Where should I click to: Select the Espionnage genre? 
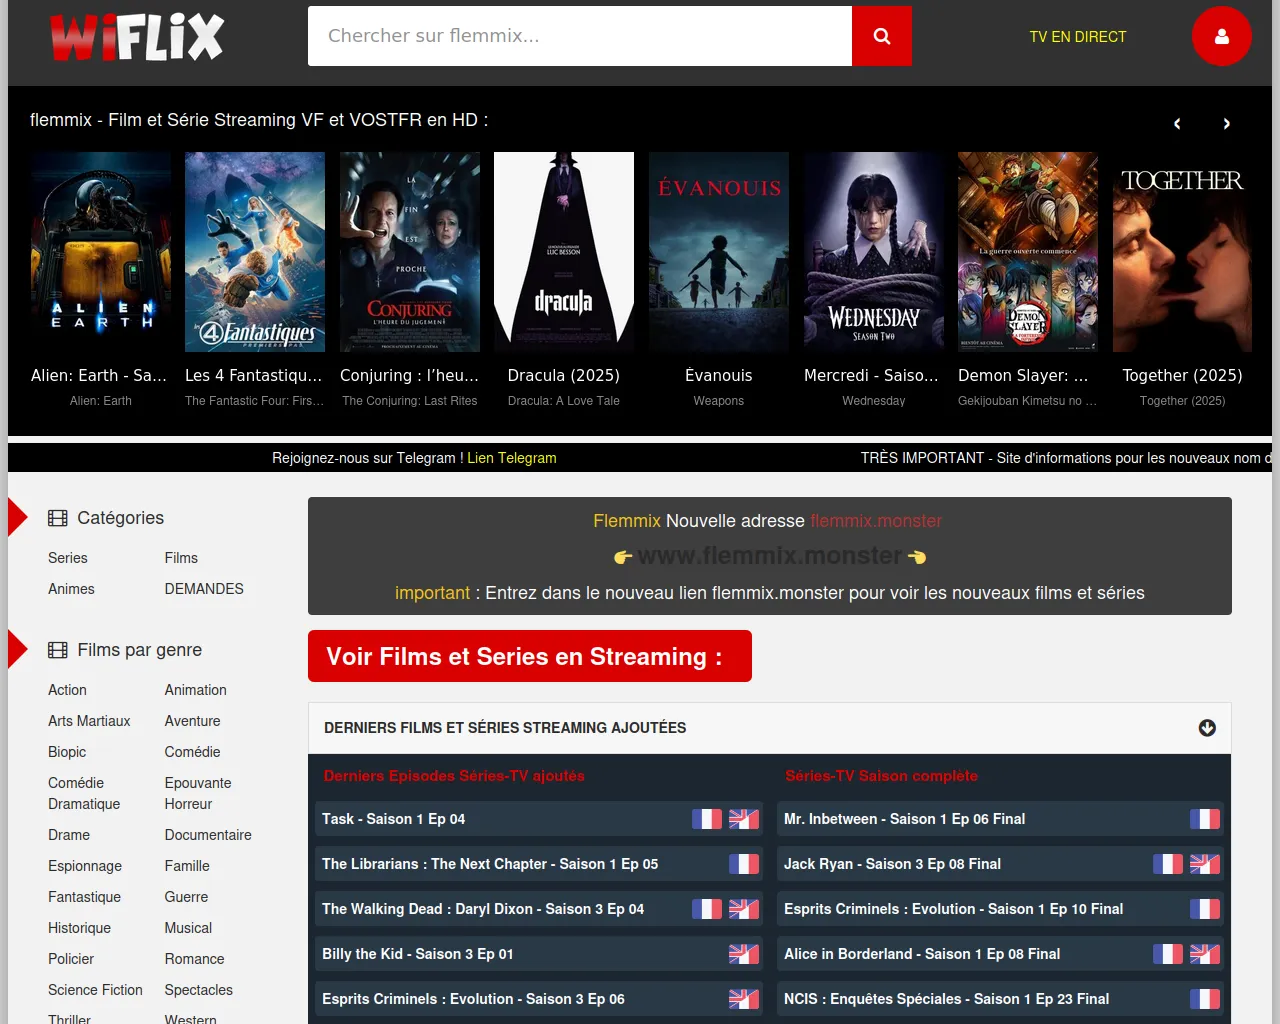pyautogui.click(x=85, y=866)
